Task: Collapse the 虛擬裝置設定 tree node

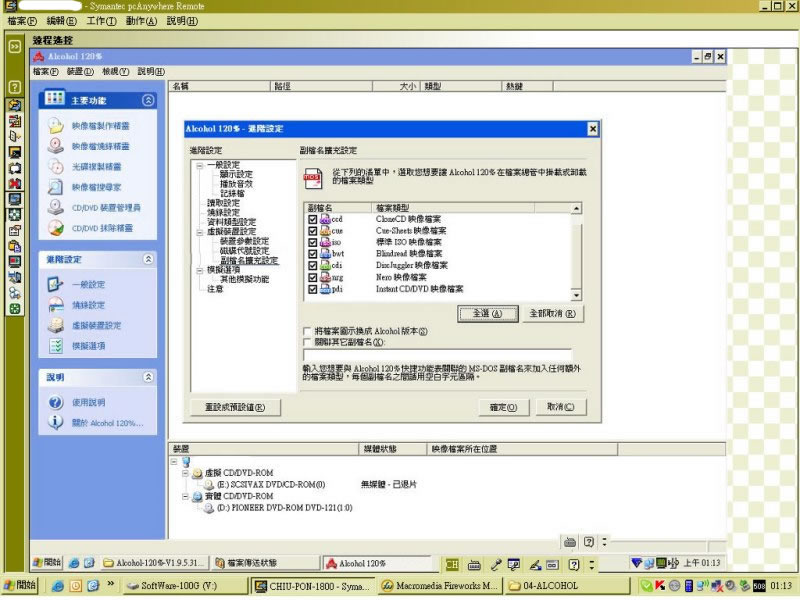Action: coord(199,232)
